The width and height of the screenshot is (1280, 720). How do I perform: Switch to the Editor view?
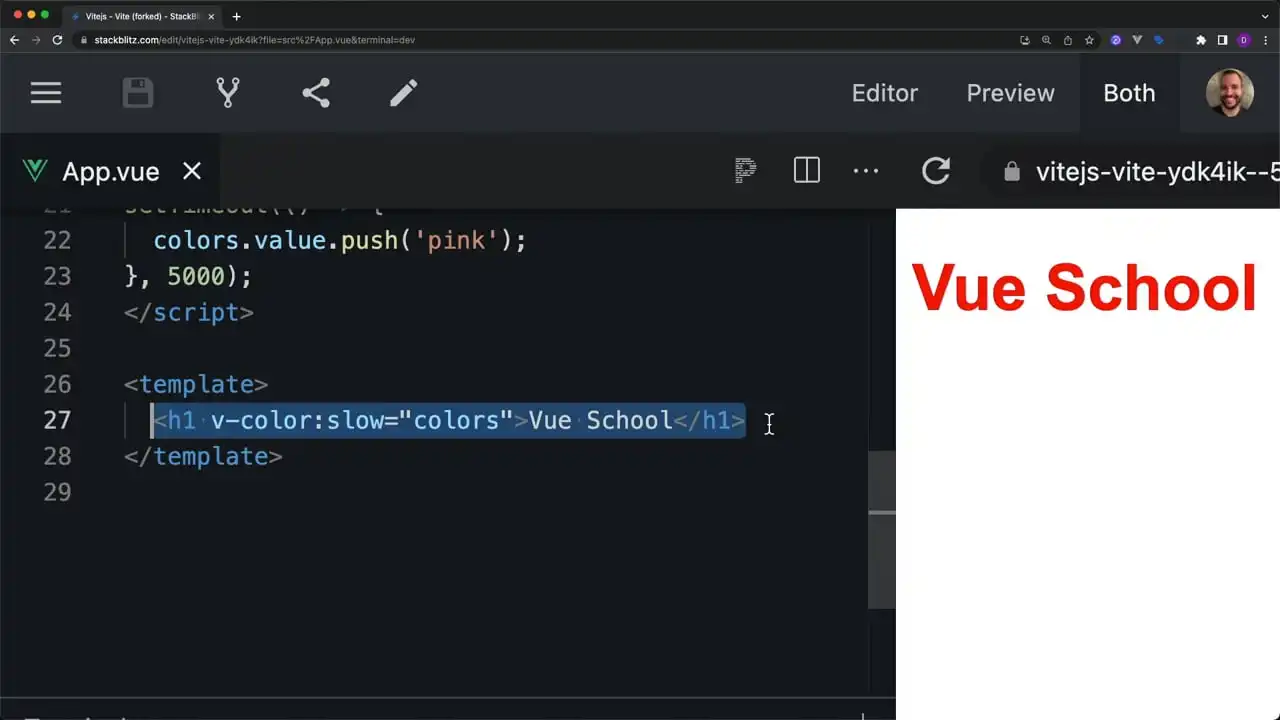point(885,93)
